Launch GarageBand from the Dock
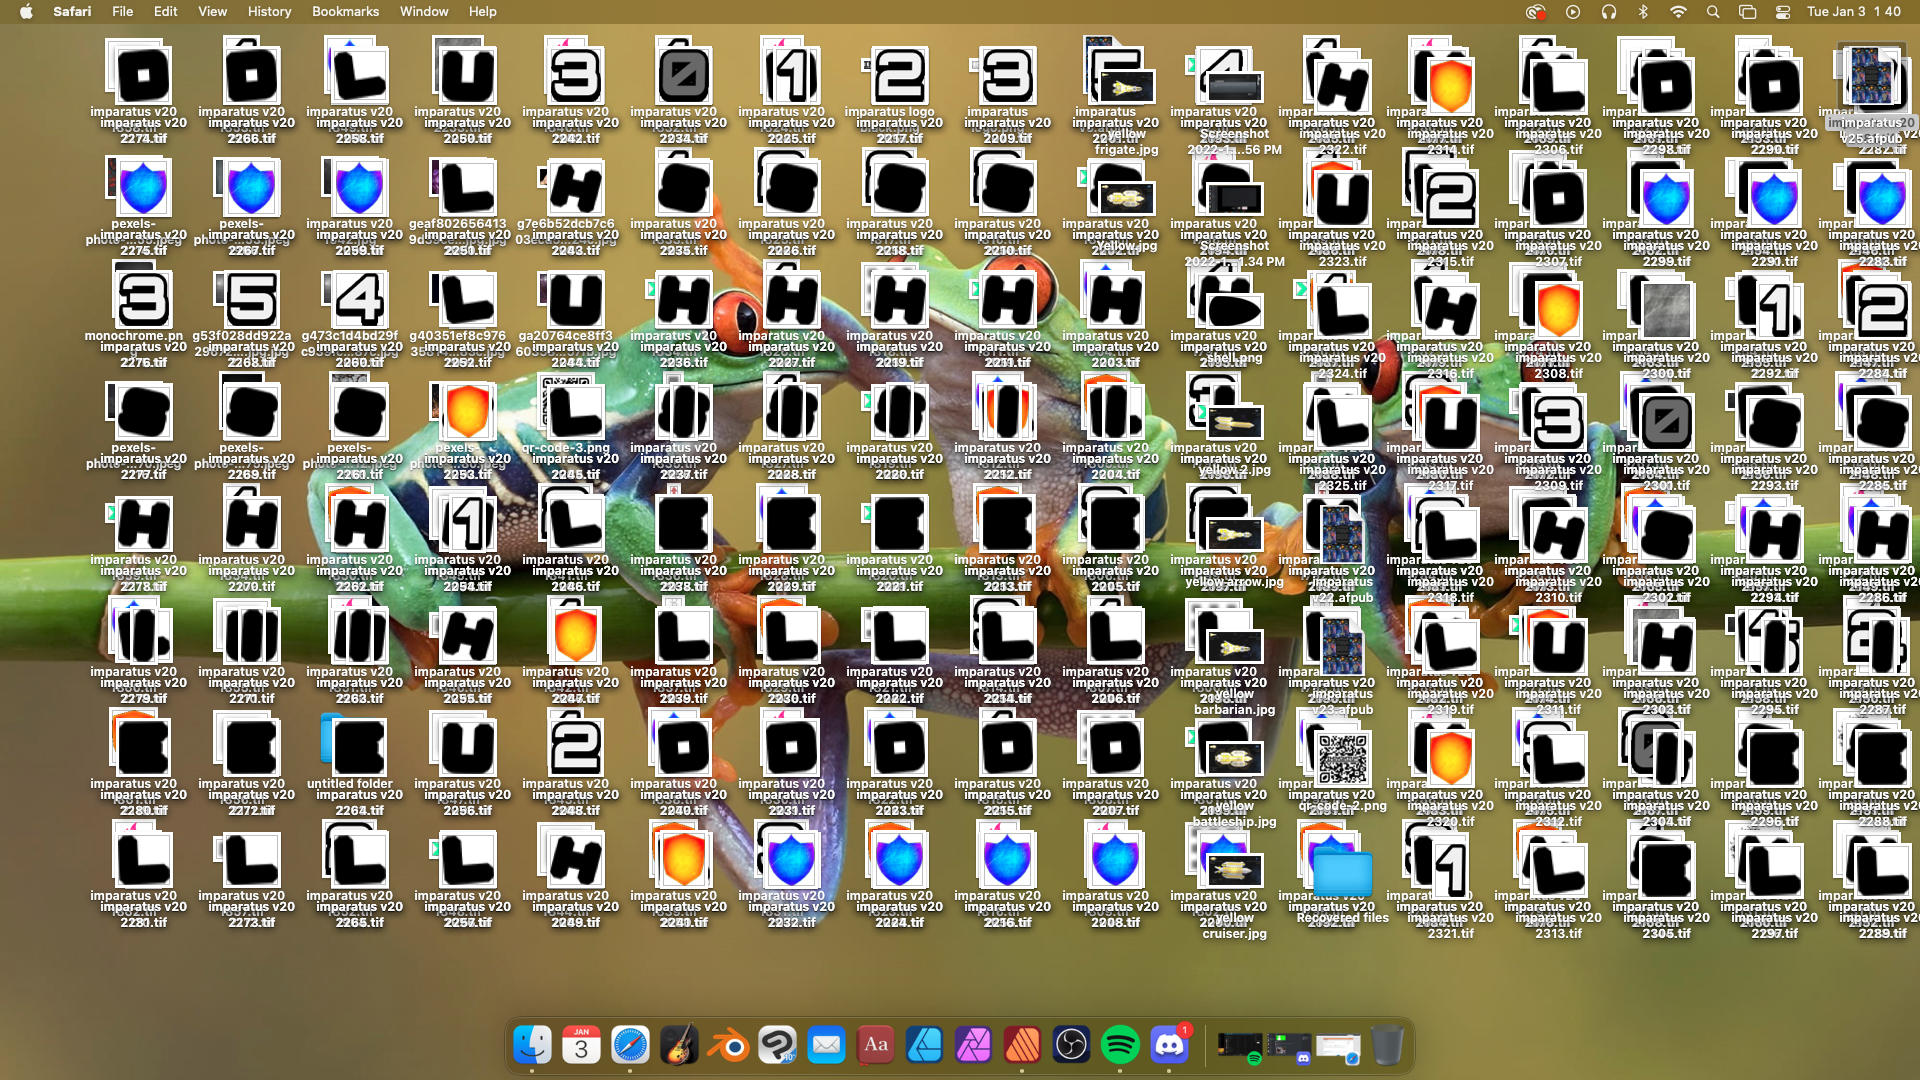The image size is (1920, 1080). point(679,1046)
